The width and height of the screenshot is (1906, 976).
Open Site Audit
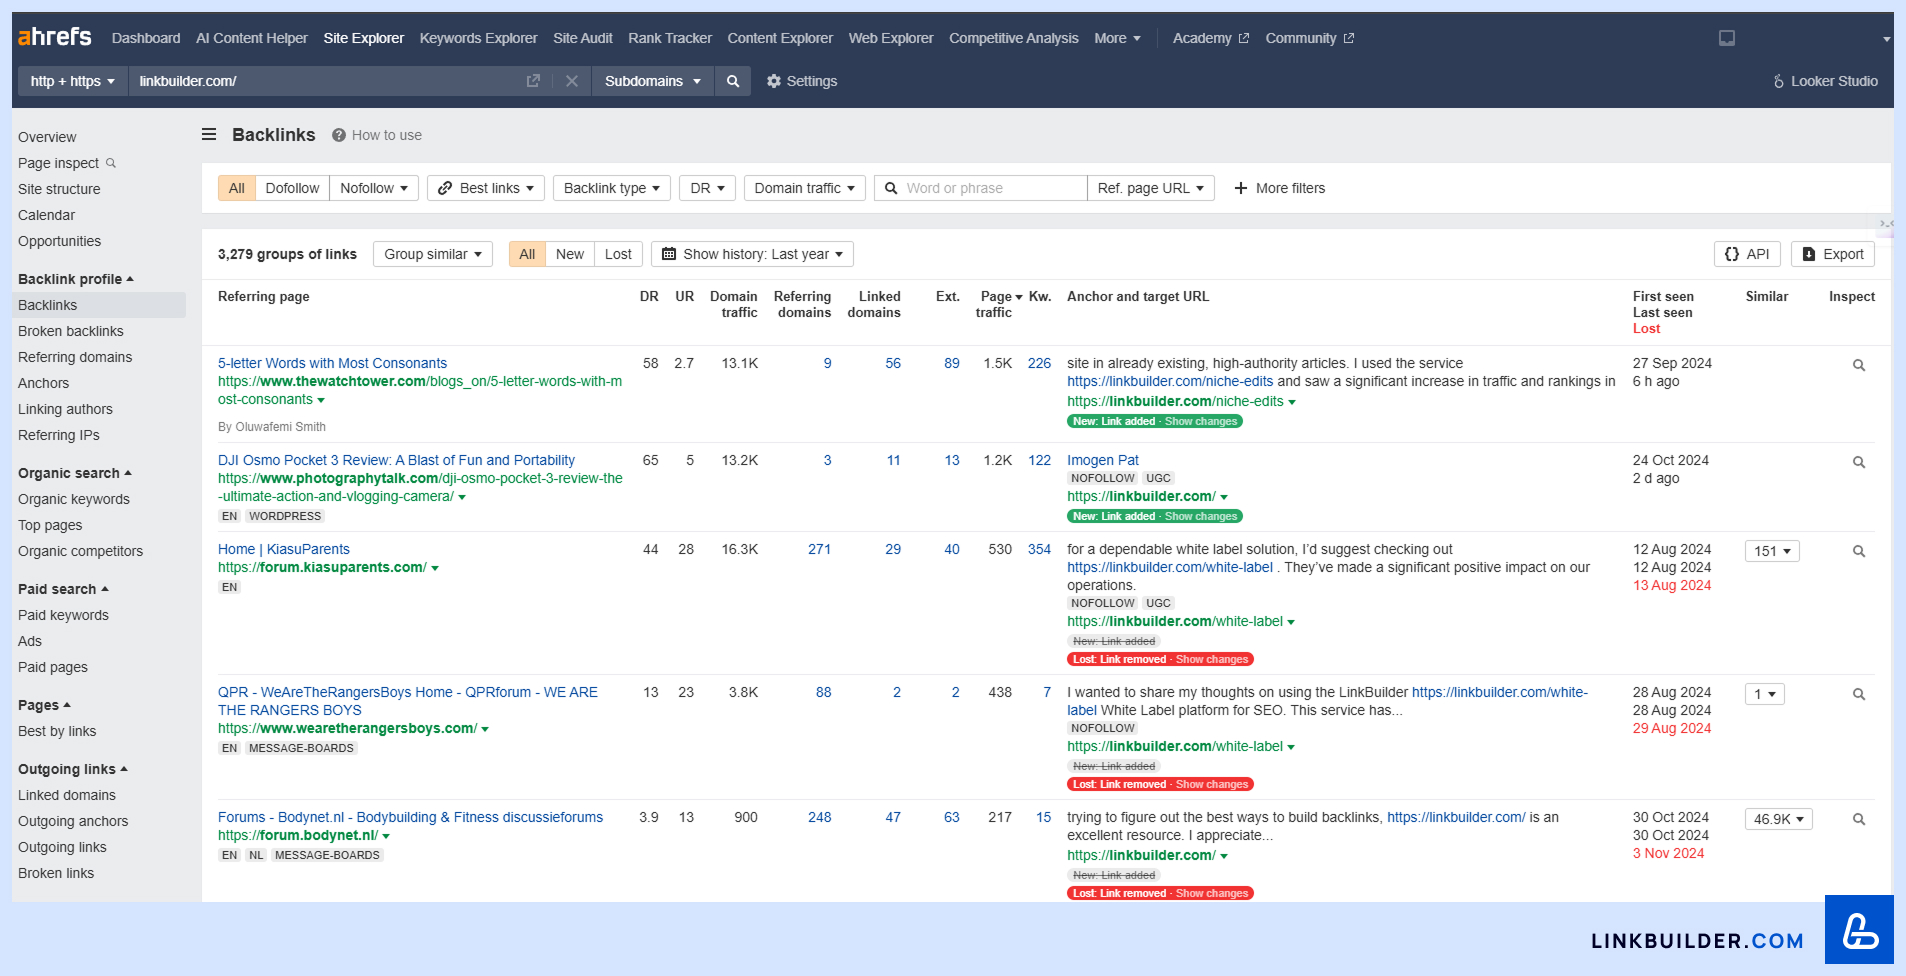pos(583,38)
